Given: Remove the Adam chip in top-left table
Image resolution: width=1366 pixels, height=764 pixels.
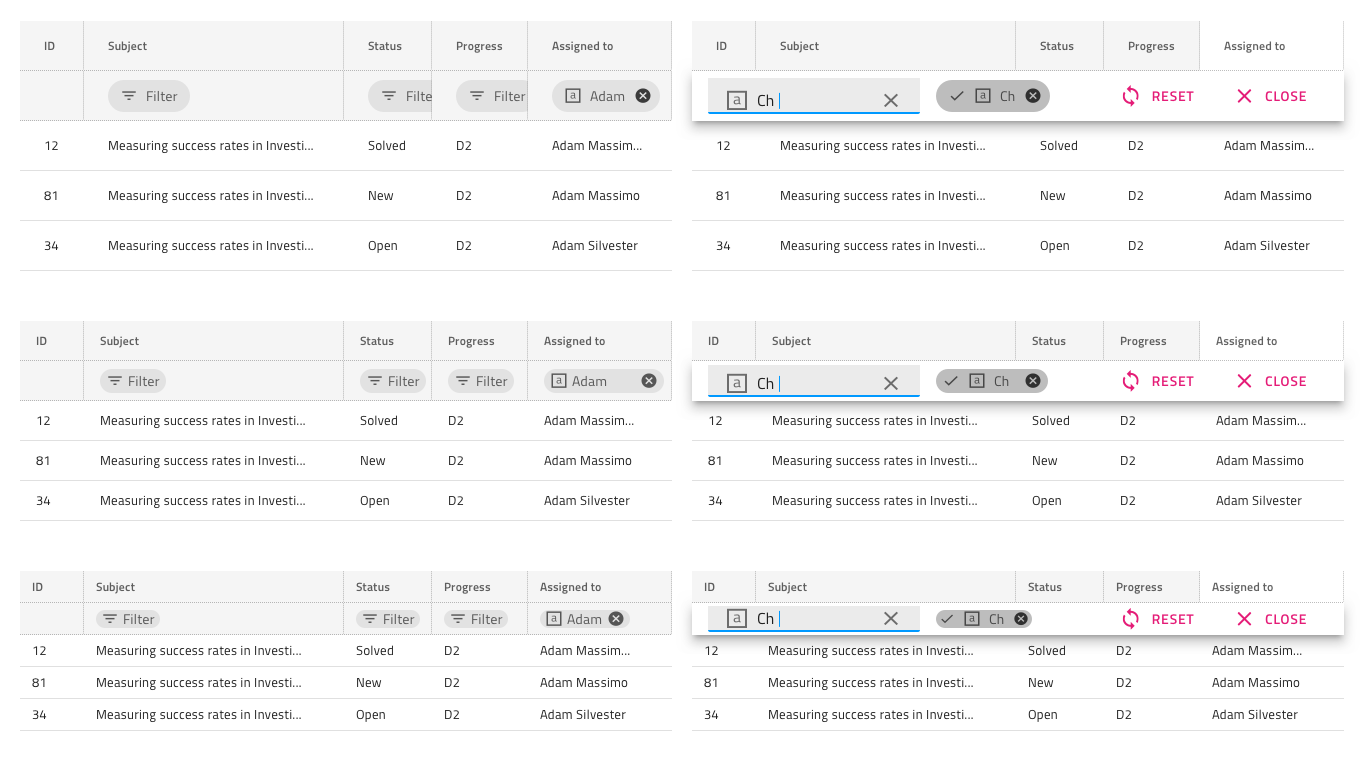Looking at the screenshot, I should [642, 96].
